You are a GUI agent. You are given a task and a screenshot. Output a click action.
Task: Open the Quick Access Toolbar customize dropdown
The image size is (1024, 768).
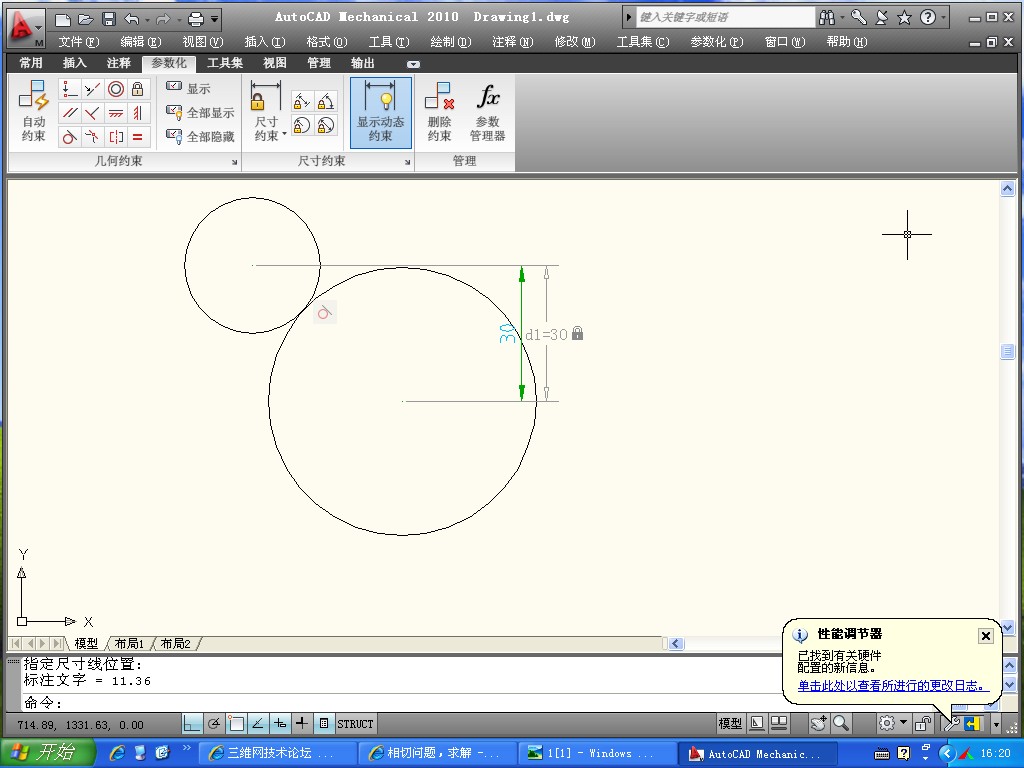[x=214, y=19]
